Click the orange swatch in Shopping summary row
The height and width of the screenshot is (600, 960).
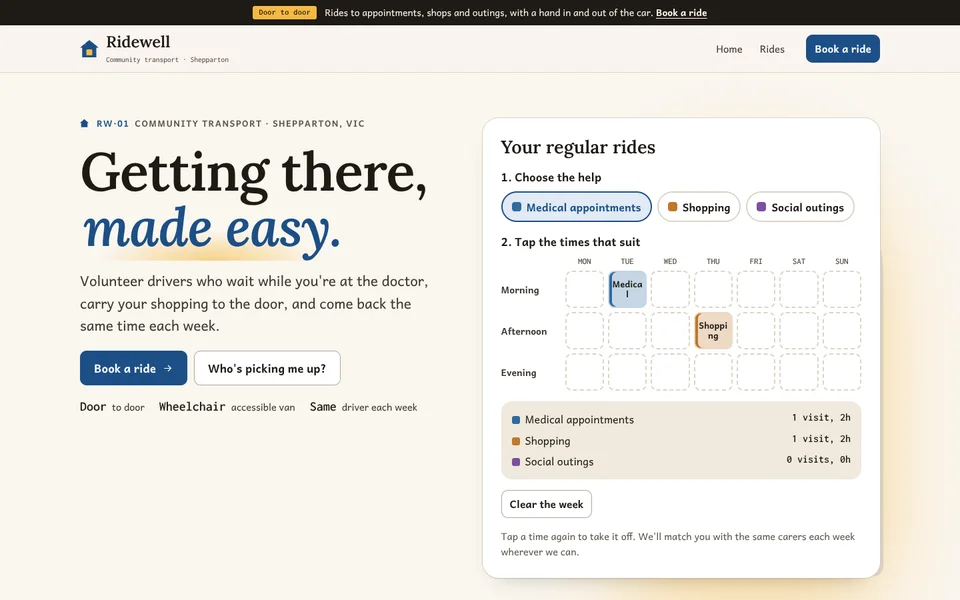[516, 441]
